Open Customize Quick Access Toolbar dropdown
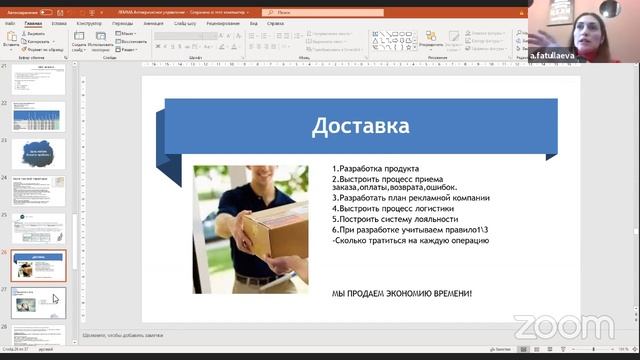Screen dimensions: 640x360 pyautogui.click(x=102, y=13)
